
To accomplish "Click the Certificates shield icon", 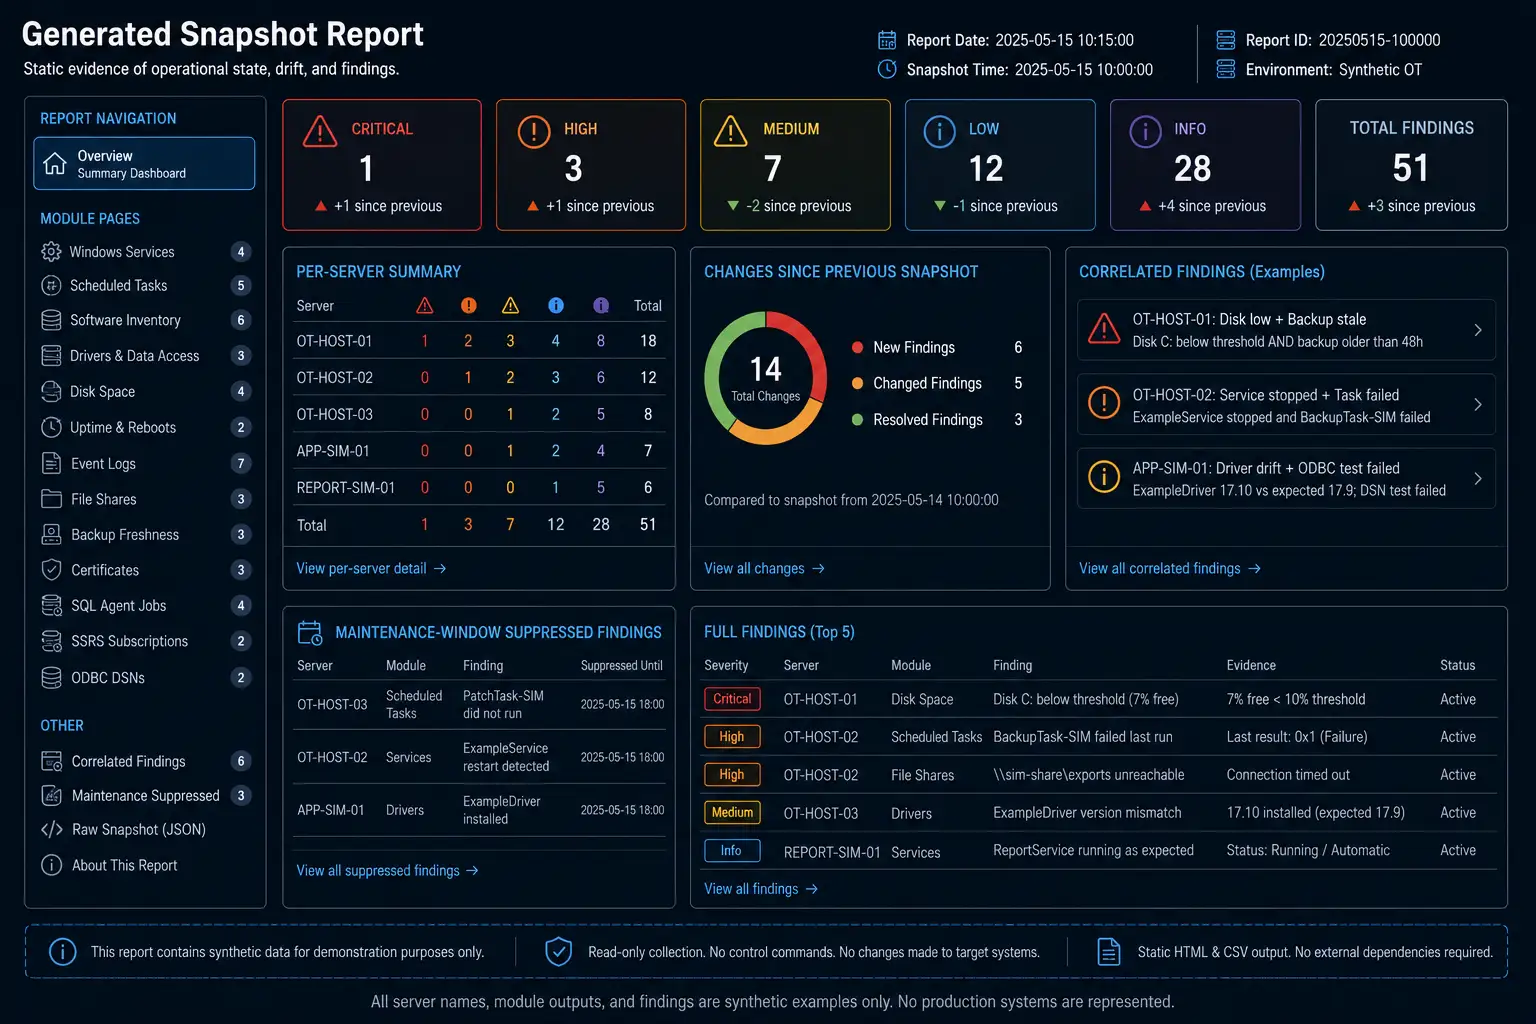I will [x=51, y=570].
